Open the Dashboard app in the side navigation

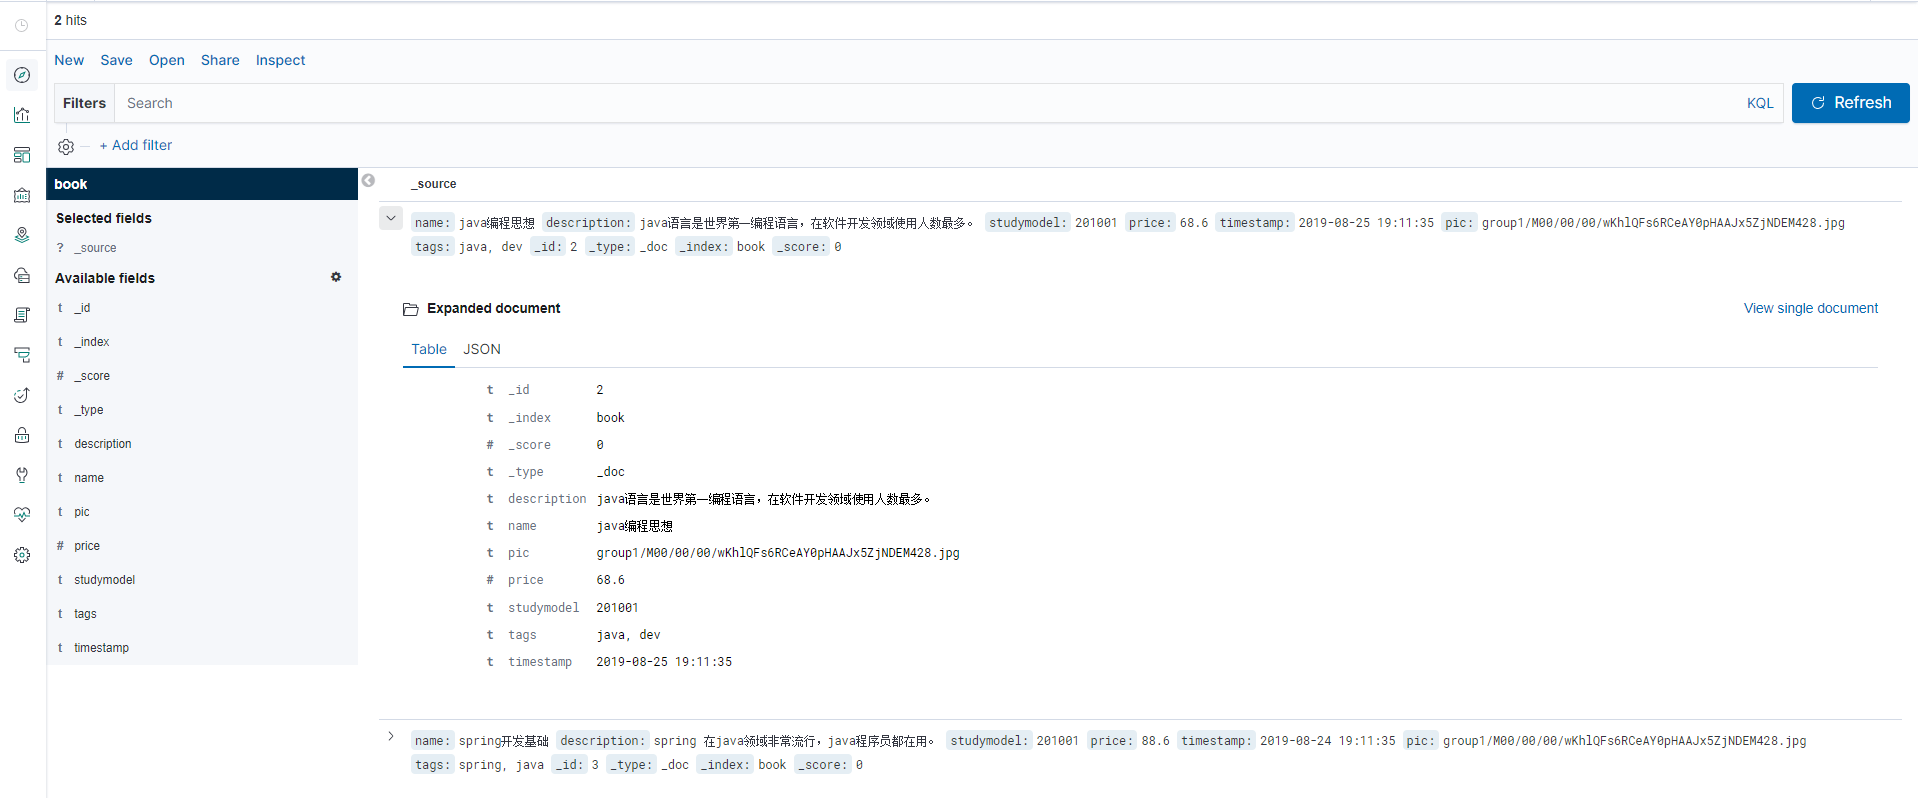tap(22, 155)
